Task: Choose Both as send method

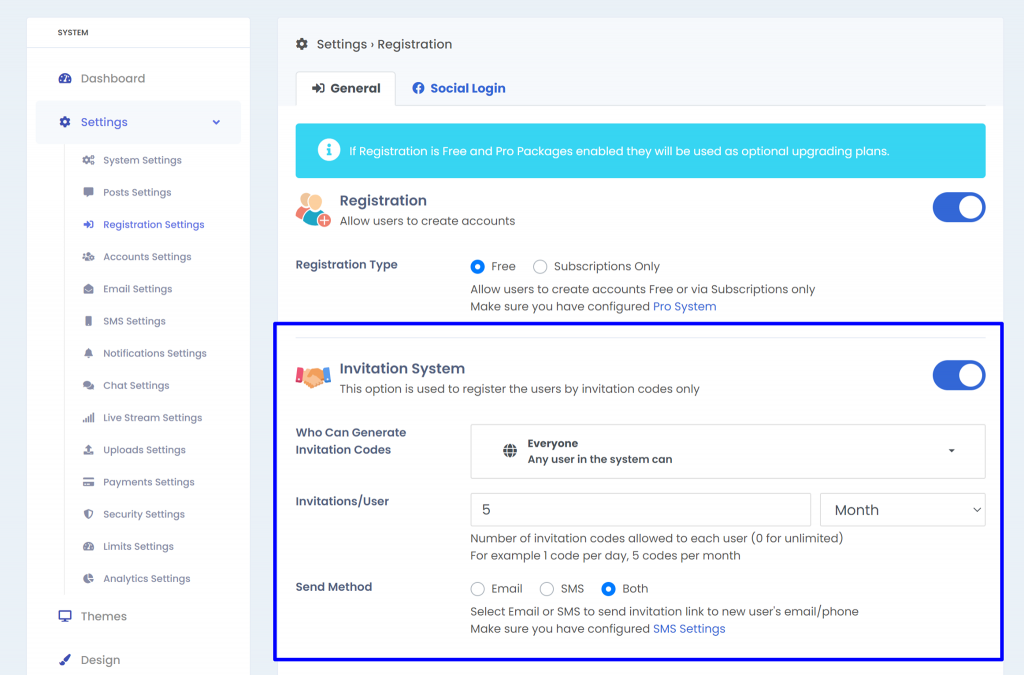Action: (608, 589)
